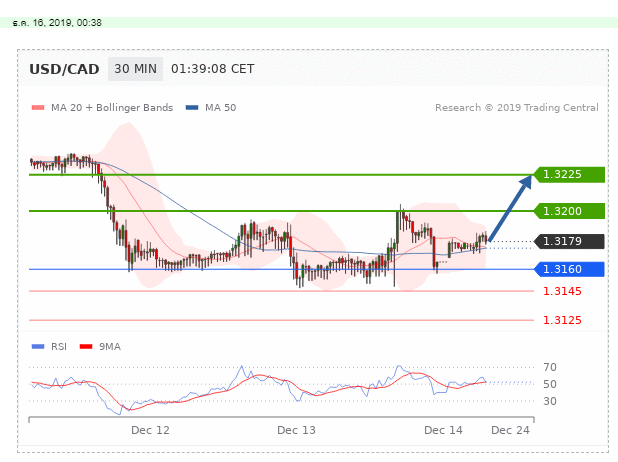Click the 1.3145 red support value
Screen dimensions: 618x462
(x=562, y=291)
